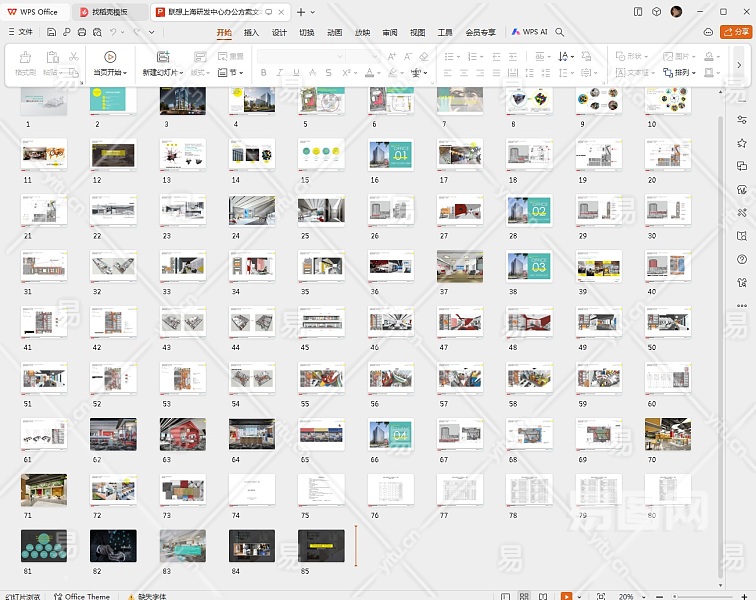
Task: Open the help icon in right sidebar
Action: coord(741,259)
